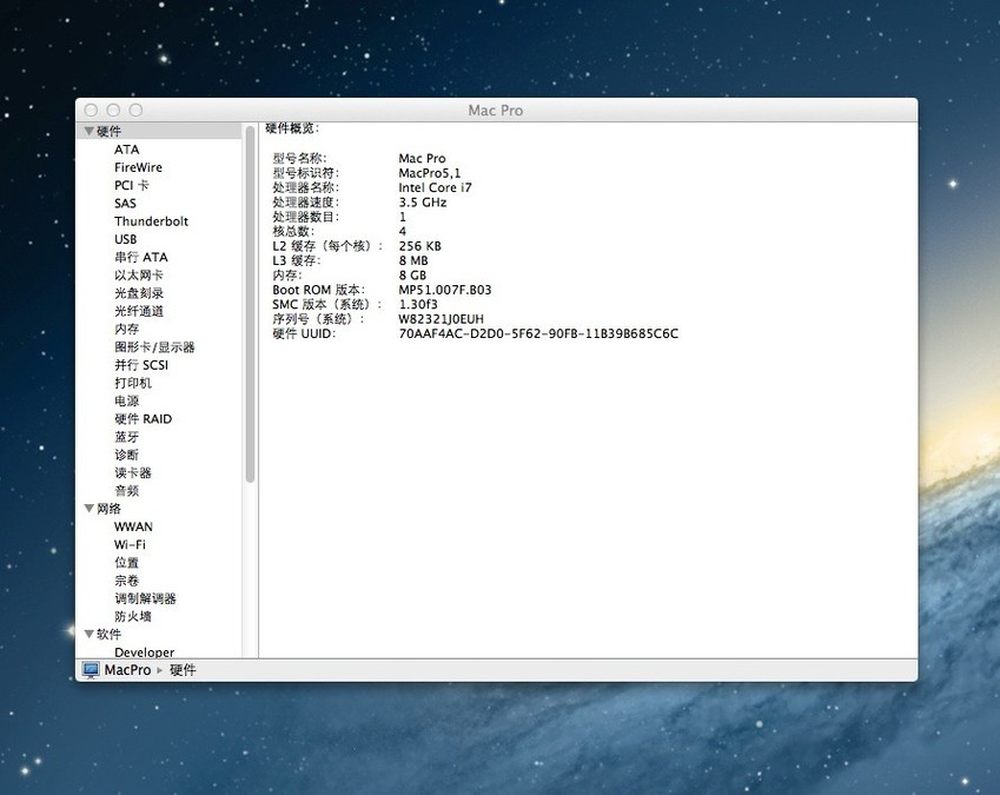
Task: Select 诊断 in the sidebar
Action: (x=127, y=455)
